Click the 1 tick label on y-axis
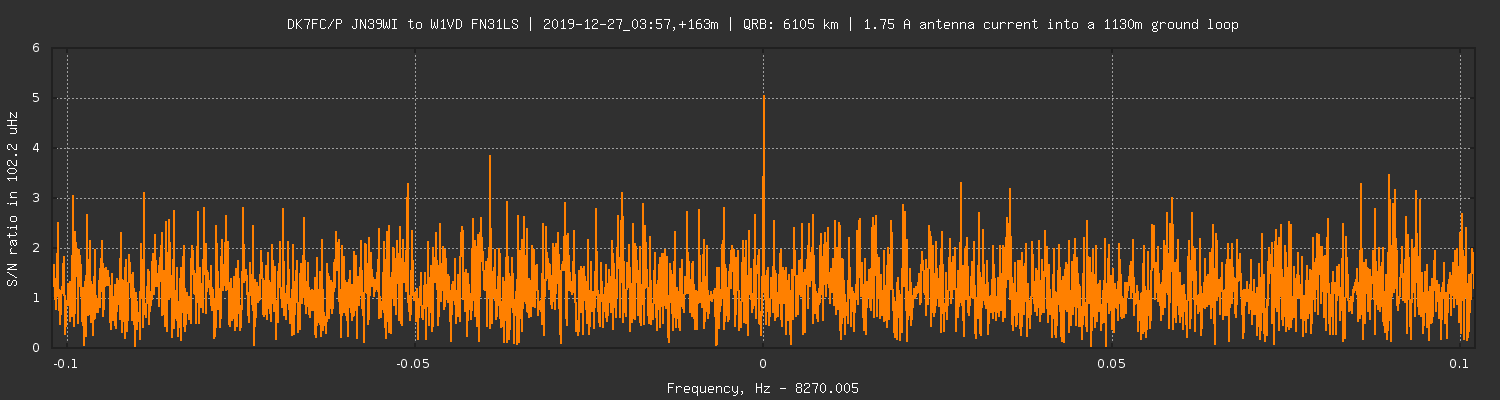The width and height of the screenshot is (1500, 400). pyautogui.click(x=36, y=298)
